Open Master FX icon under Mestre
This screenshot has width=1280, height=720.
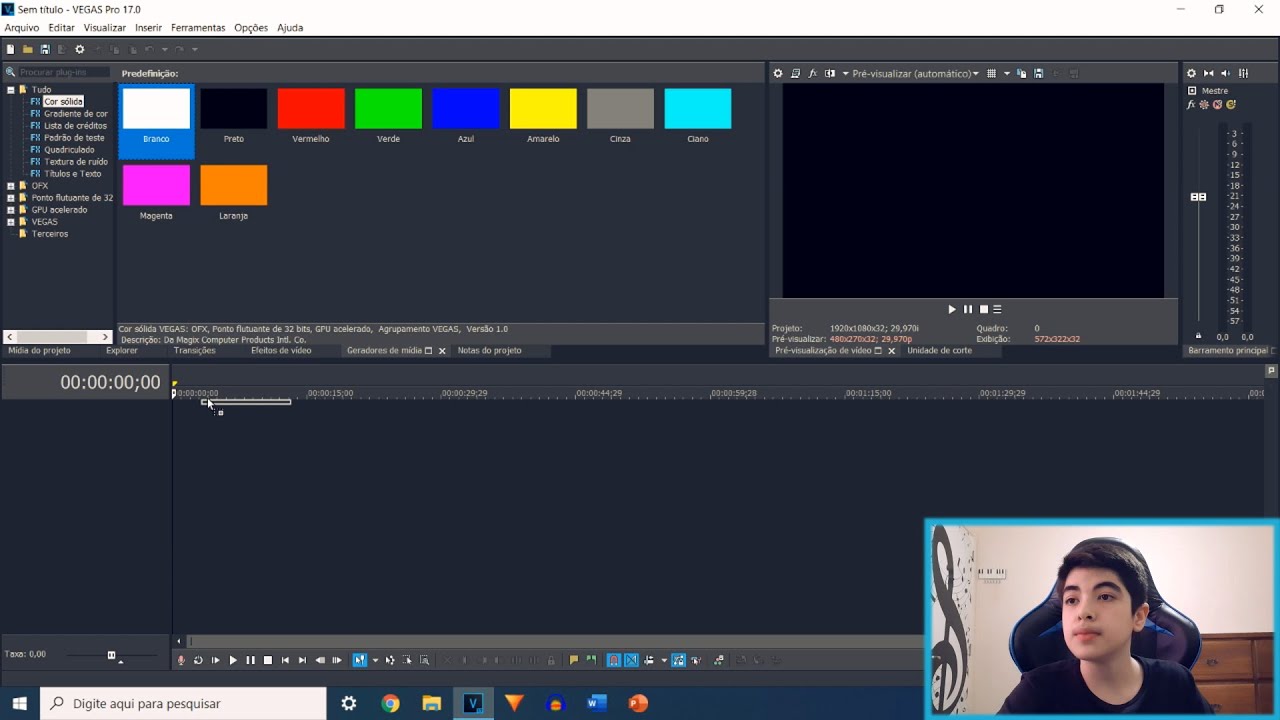pos(1192,104)
